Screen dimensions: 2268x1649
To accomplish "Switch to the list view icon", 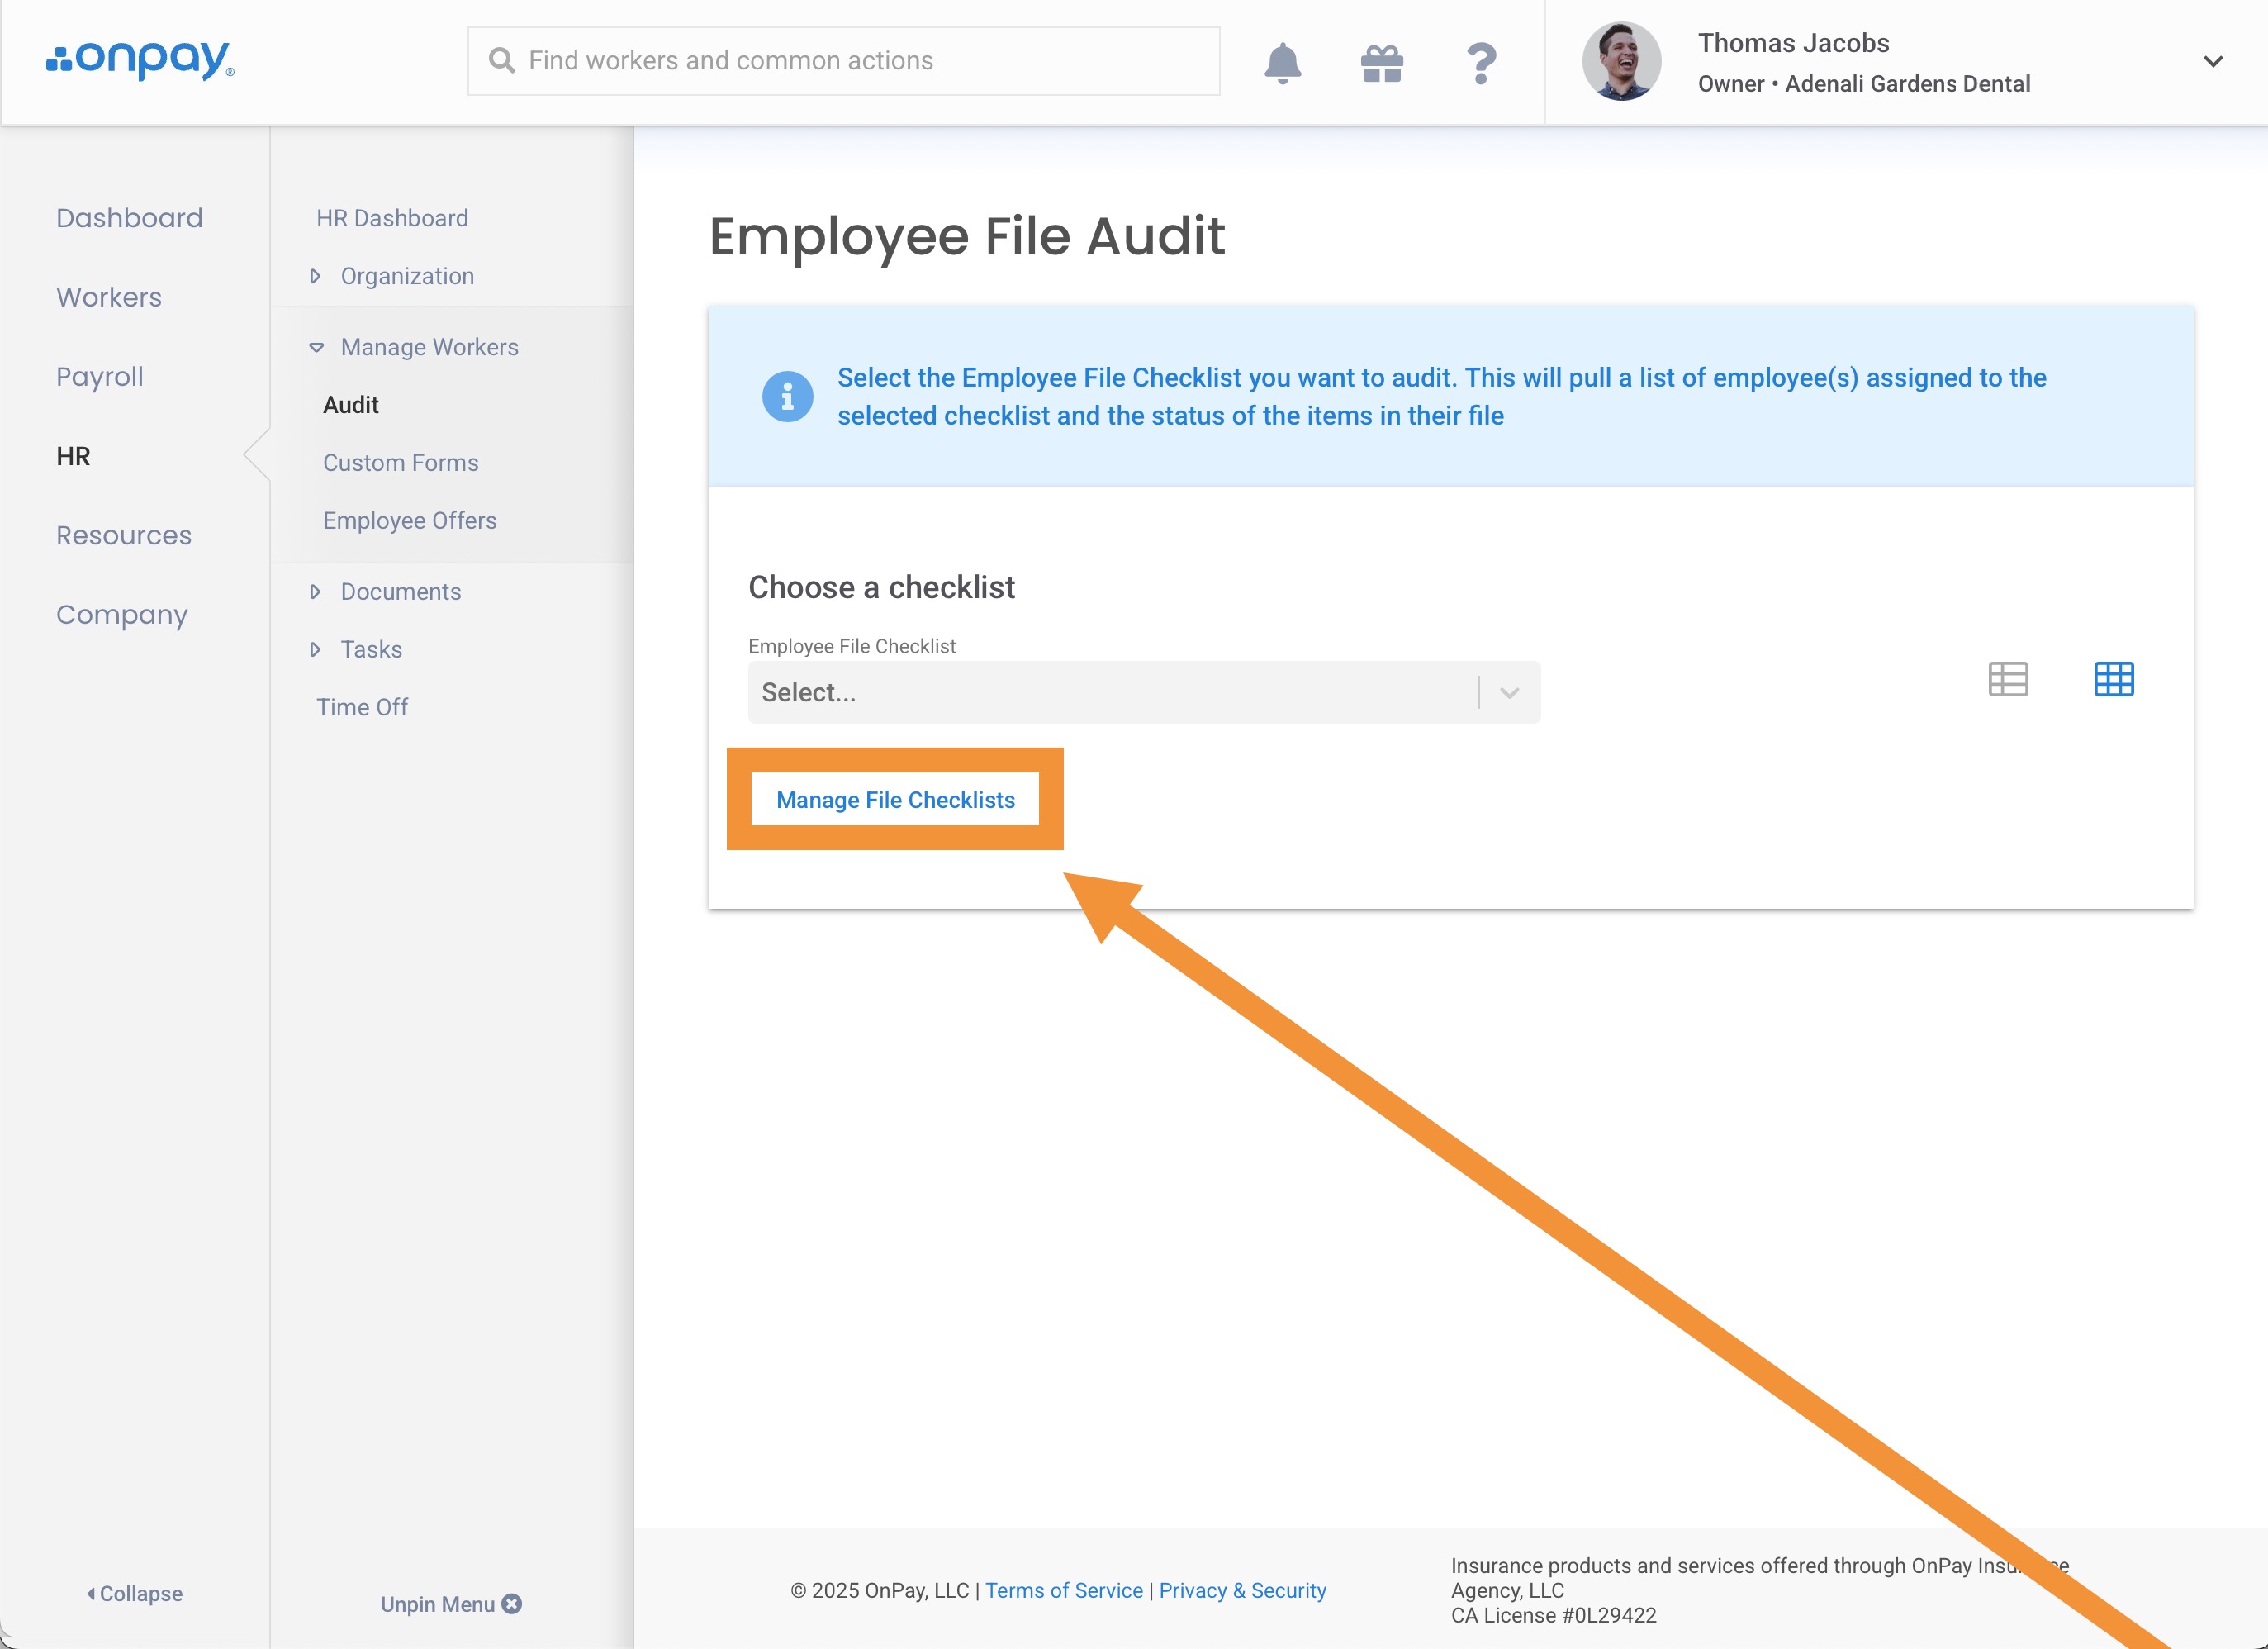I will (2008, 679).
